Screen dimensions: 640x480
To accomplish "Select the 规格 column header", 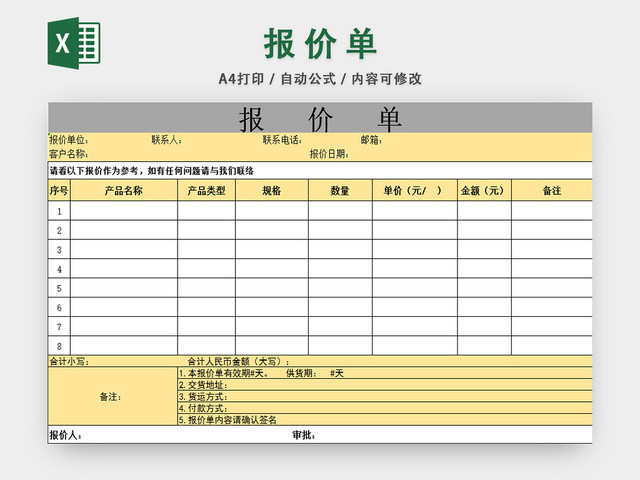I will click(272, 191).
